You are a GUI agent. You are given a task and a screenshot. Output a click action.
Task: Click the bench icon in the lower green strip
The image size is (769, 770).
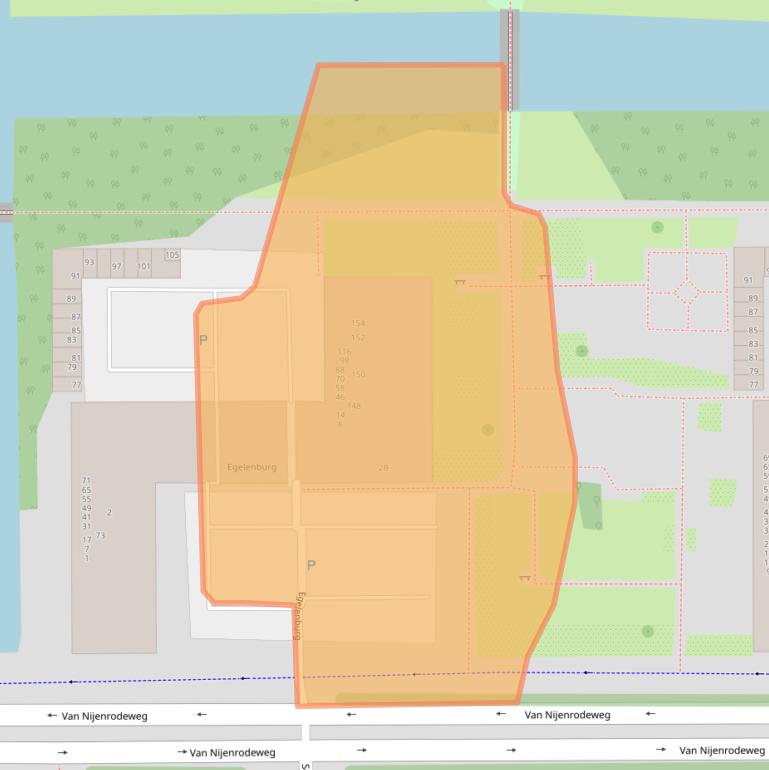(x=524, y=577)
